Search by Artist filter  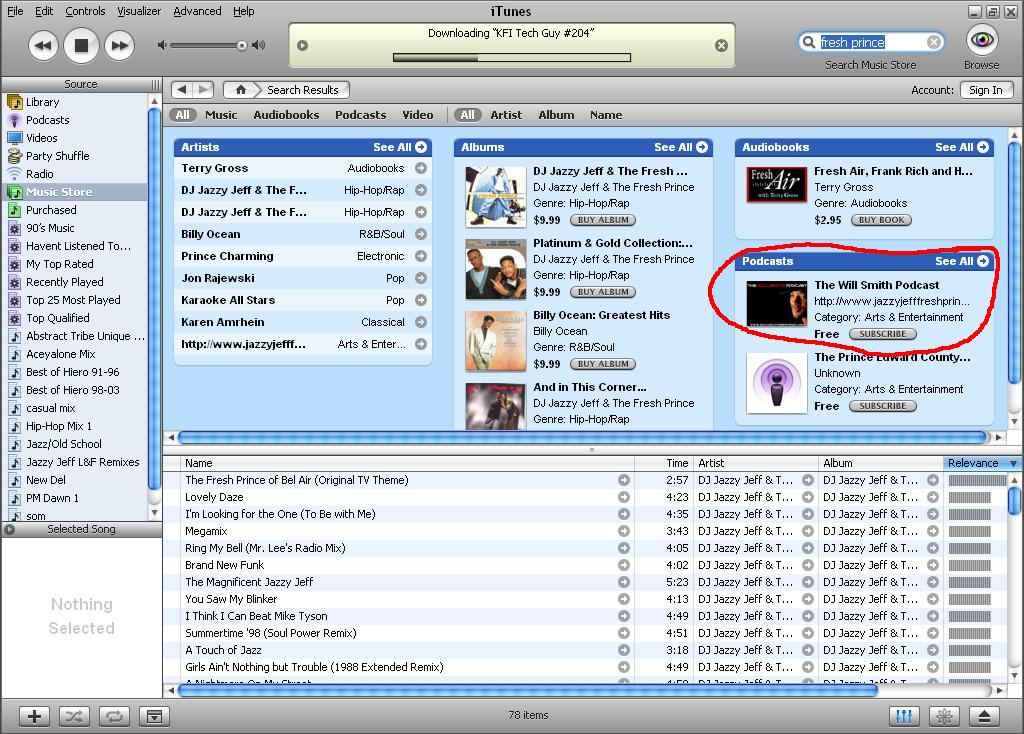(506, 115)
